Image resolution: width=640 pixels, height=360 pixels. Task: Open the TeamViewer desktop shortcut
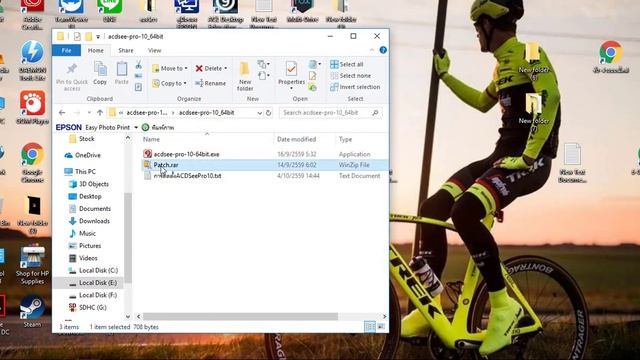click(71, 13)
